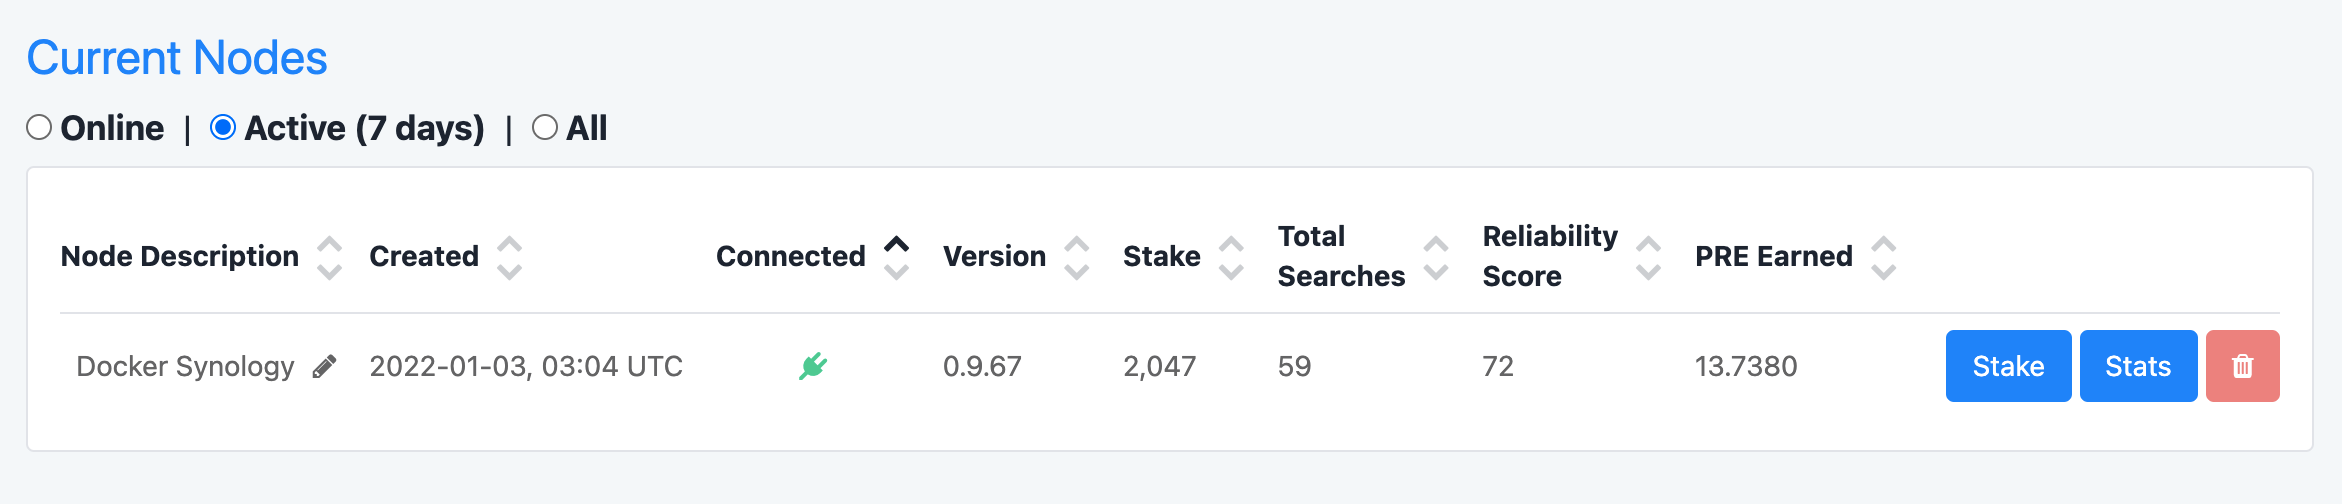
Task: Sort by Node Description arrows
Action: [329, 257]
